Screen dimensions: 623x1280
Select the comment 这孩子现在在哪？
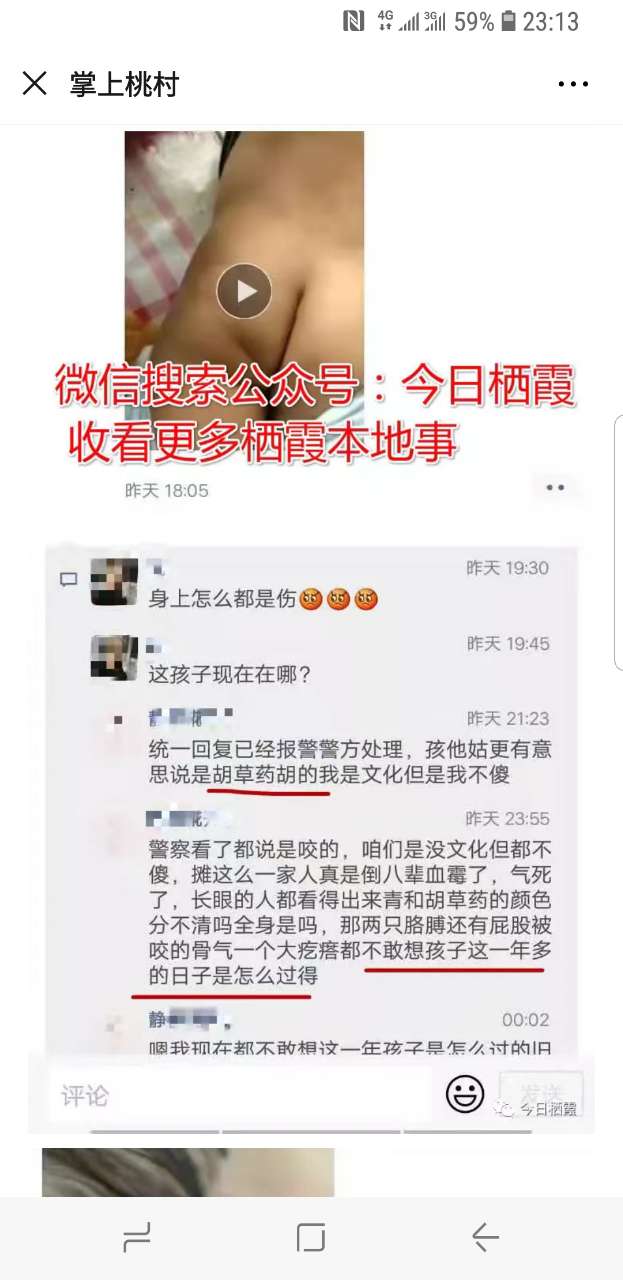(230, 675)
